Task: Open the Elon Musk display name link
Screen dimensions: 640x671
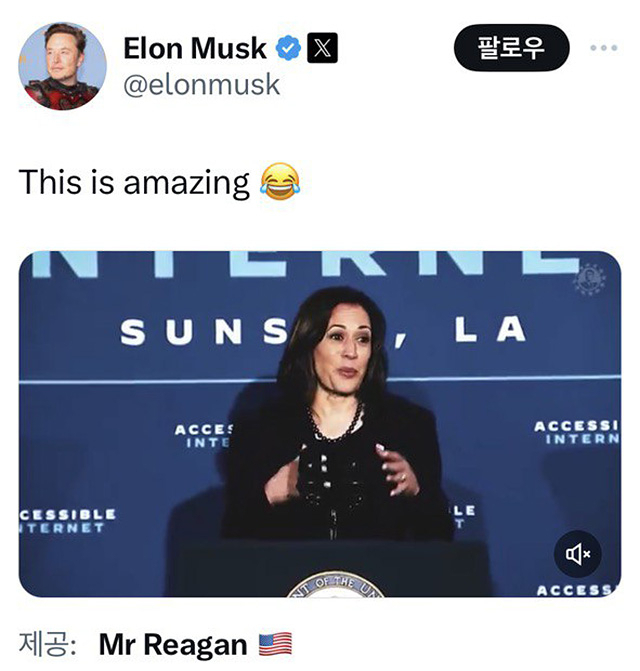Action: [195, 48]
